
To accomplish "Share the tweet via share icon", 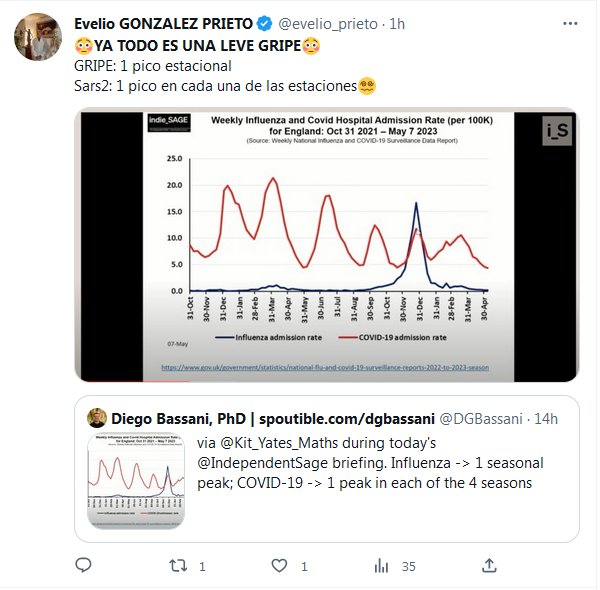I will tap(489, 566).
